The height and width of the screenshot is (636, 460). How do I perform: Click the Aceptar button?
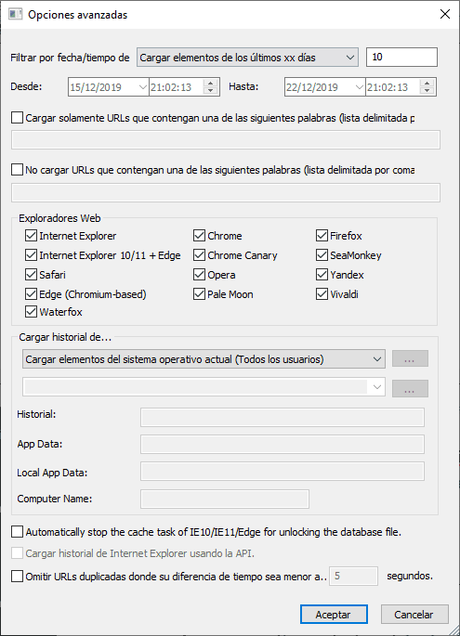[x=333, y=615]
